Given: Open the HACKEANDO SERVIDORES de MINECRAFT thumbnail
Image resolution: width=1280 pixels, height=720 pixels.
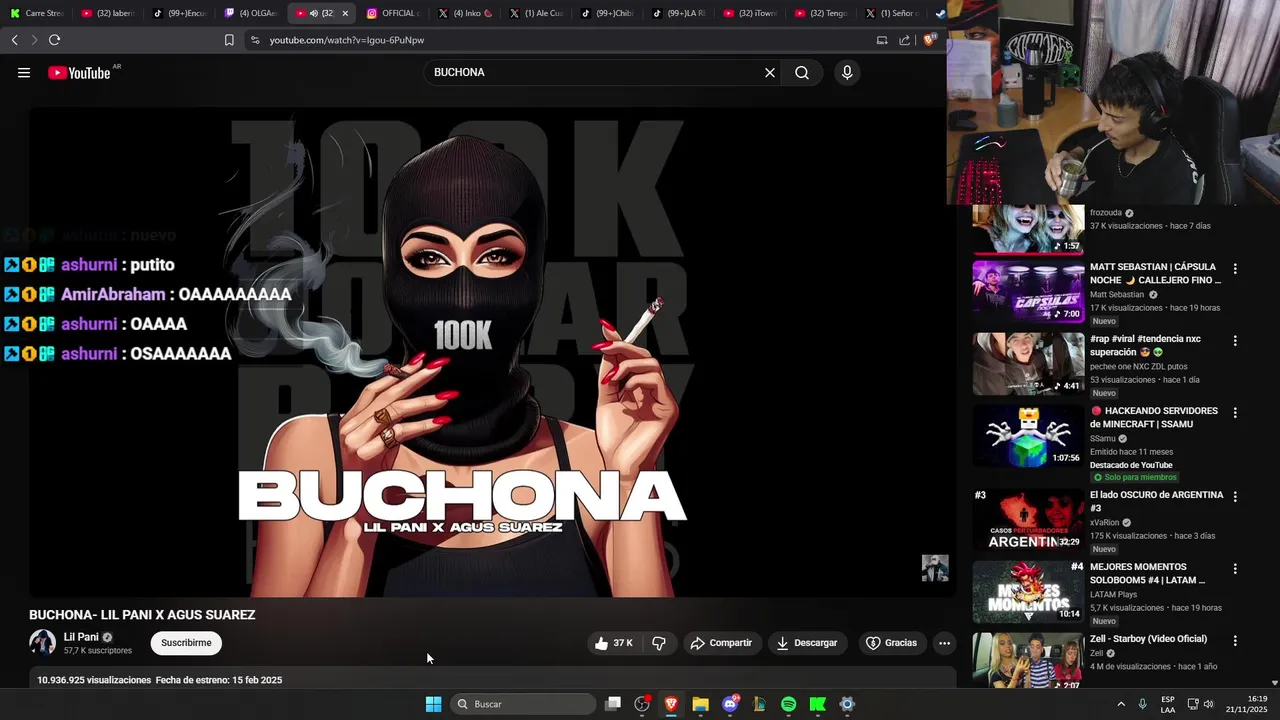Looking at the screenshot, I should point(1028,436).
